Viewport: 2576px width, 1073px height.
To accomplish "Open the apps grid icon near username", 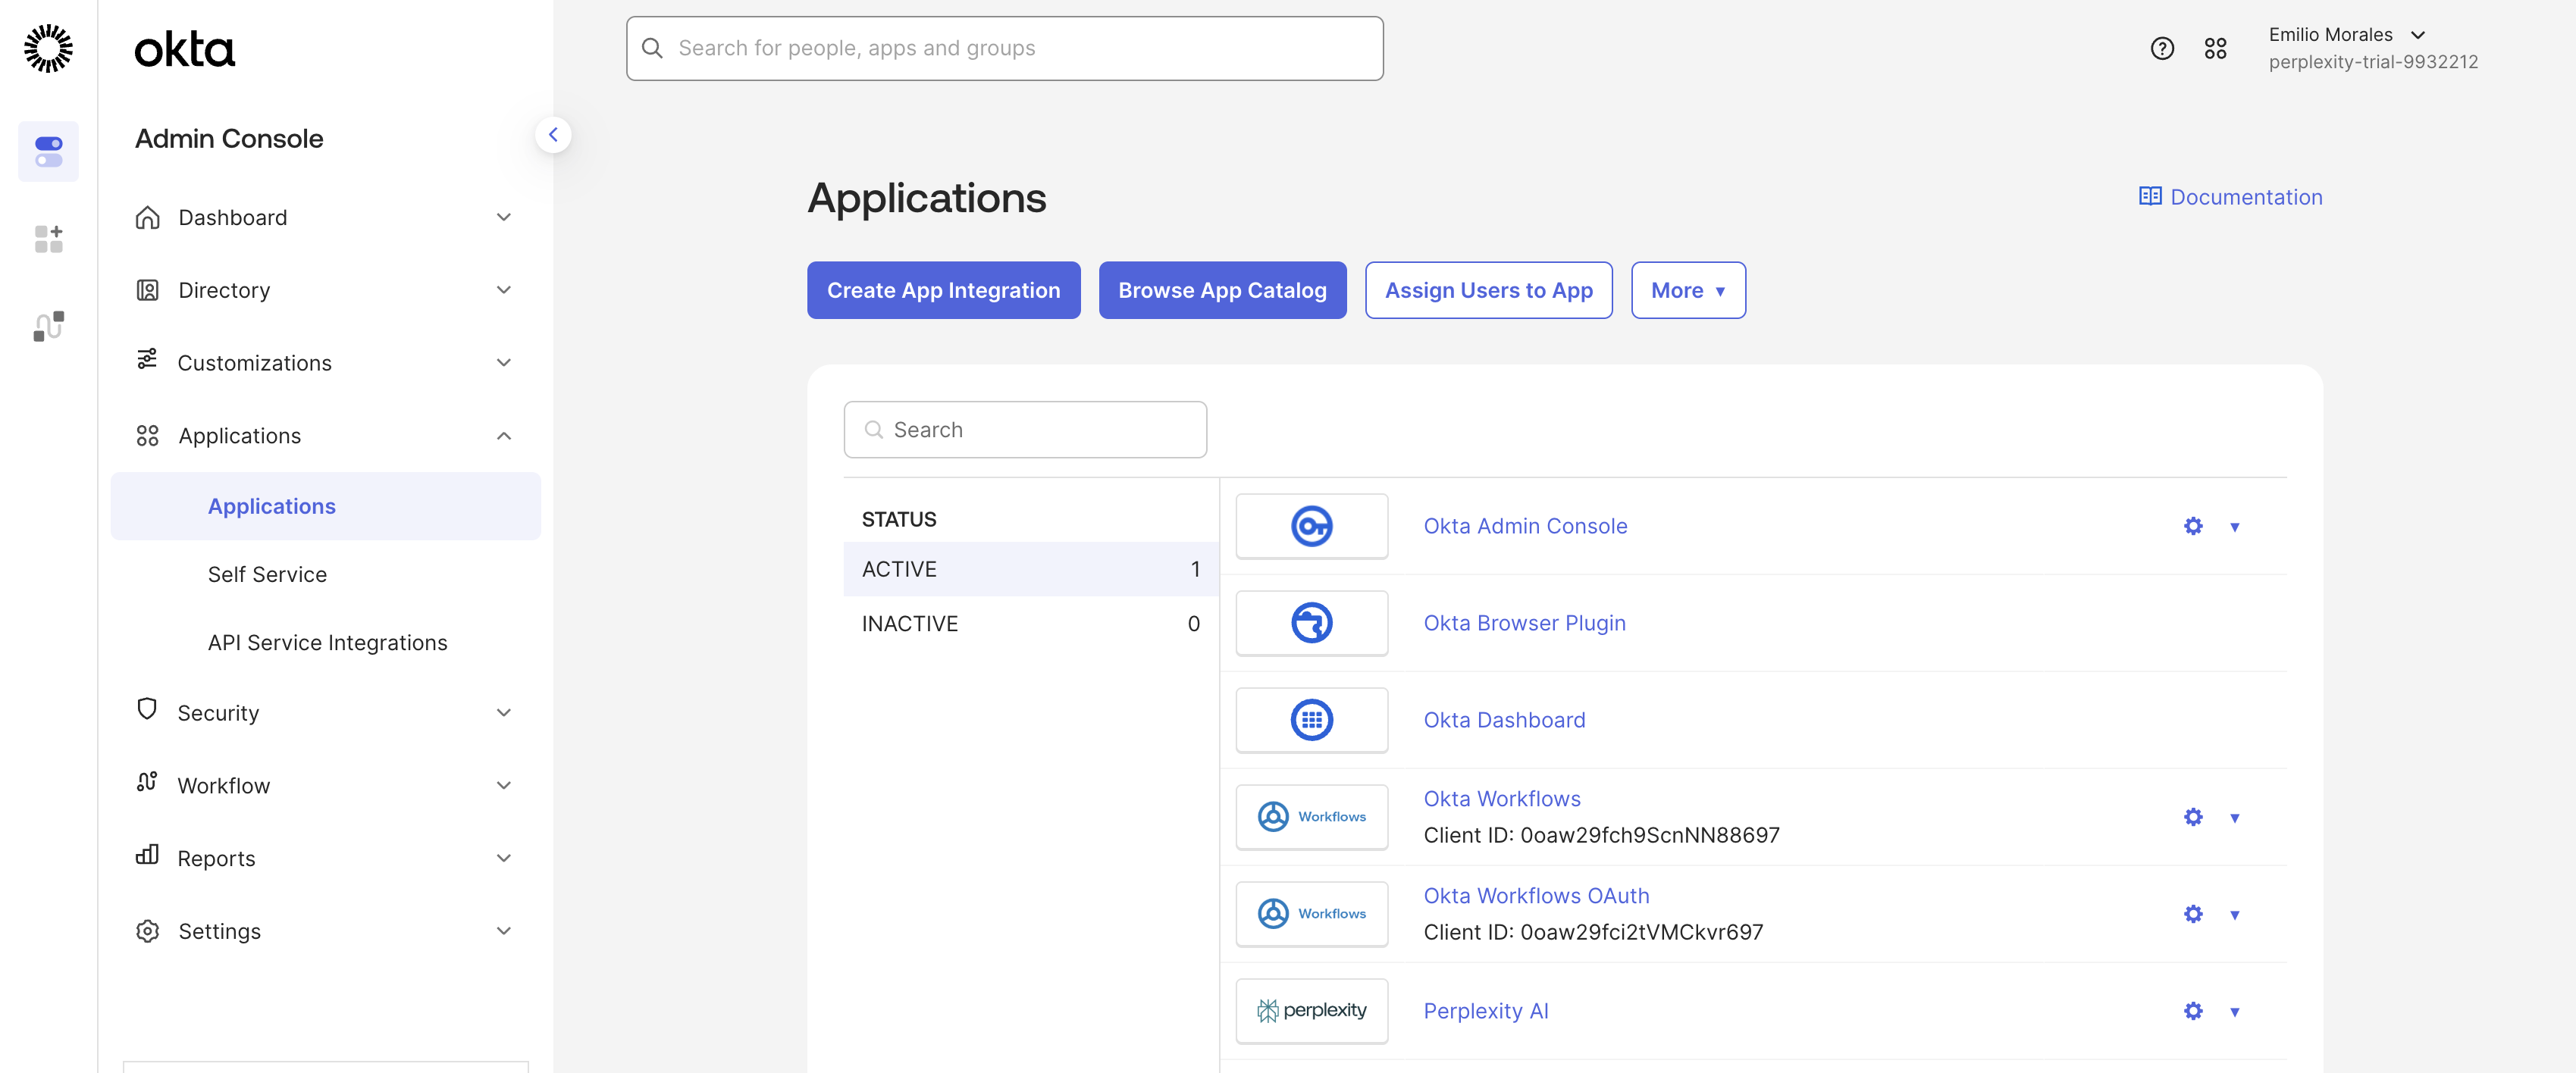I will (2215, 48).
